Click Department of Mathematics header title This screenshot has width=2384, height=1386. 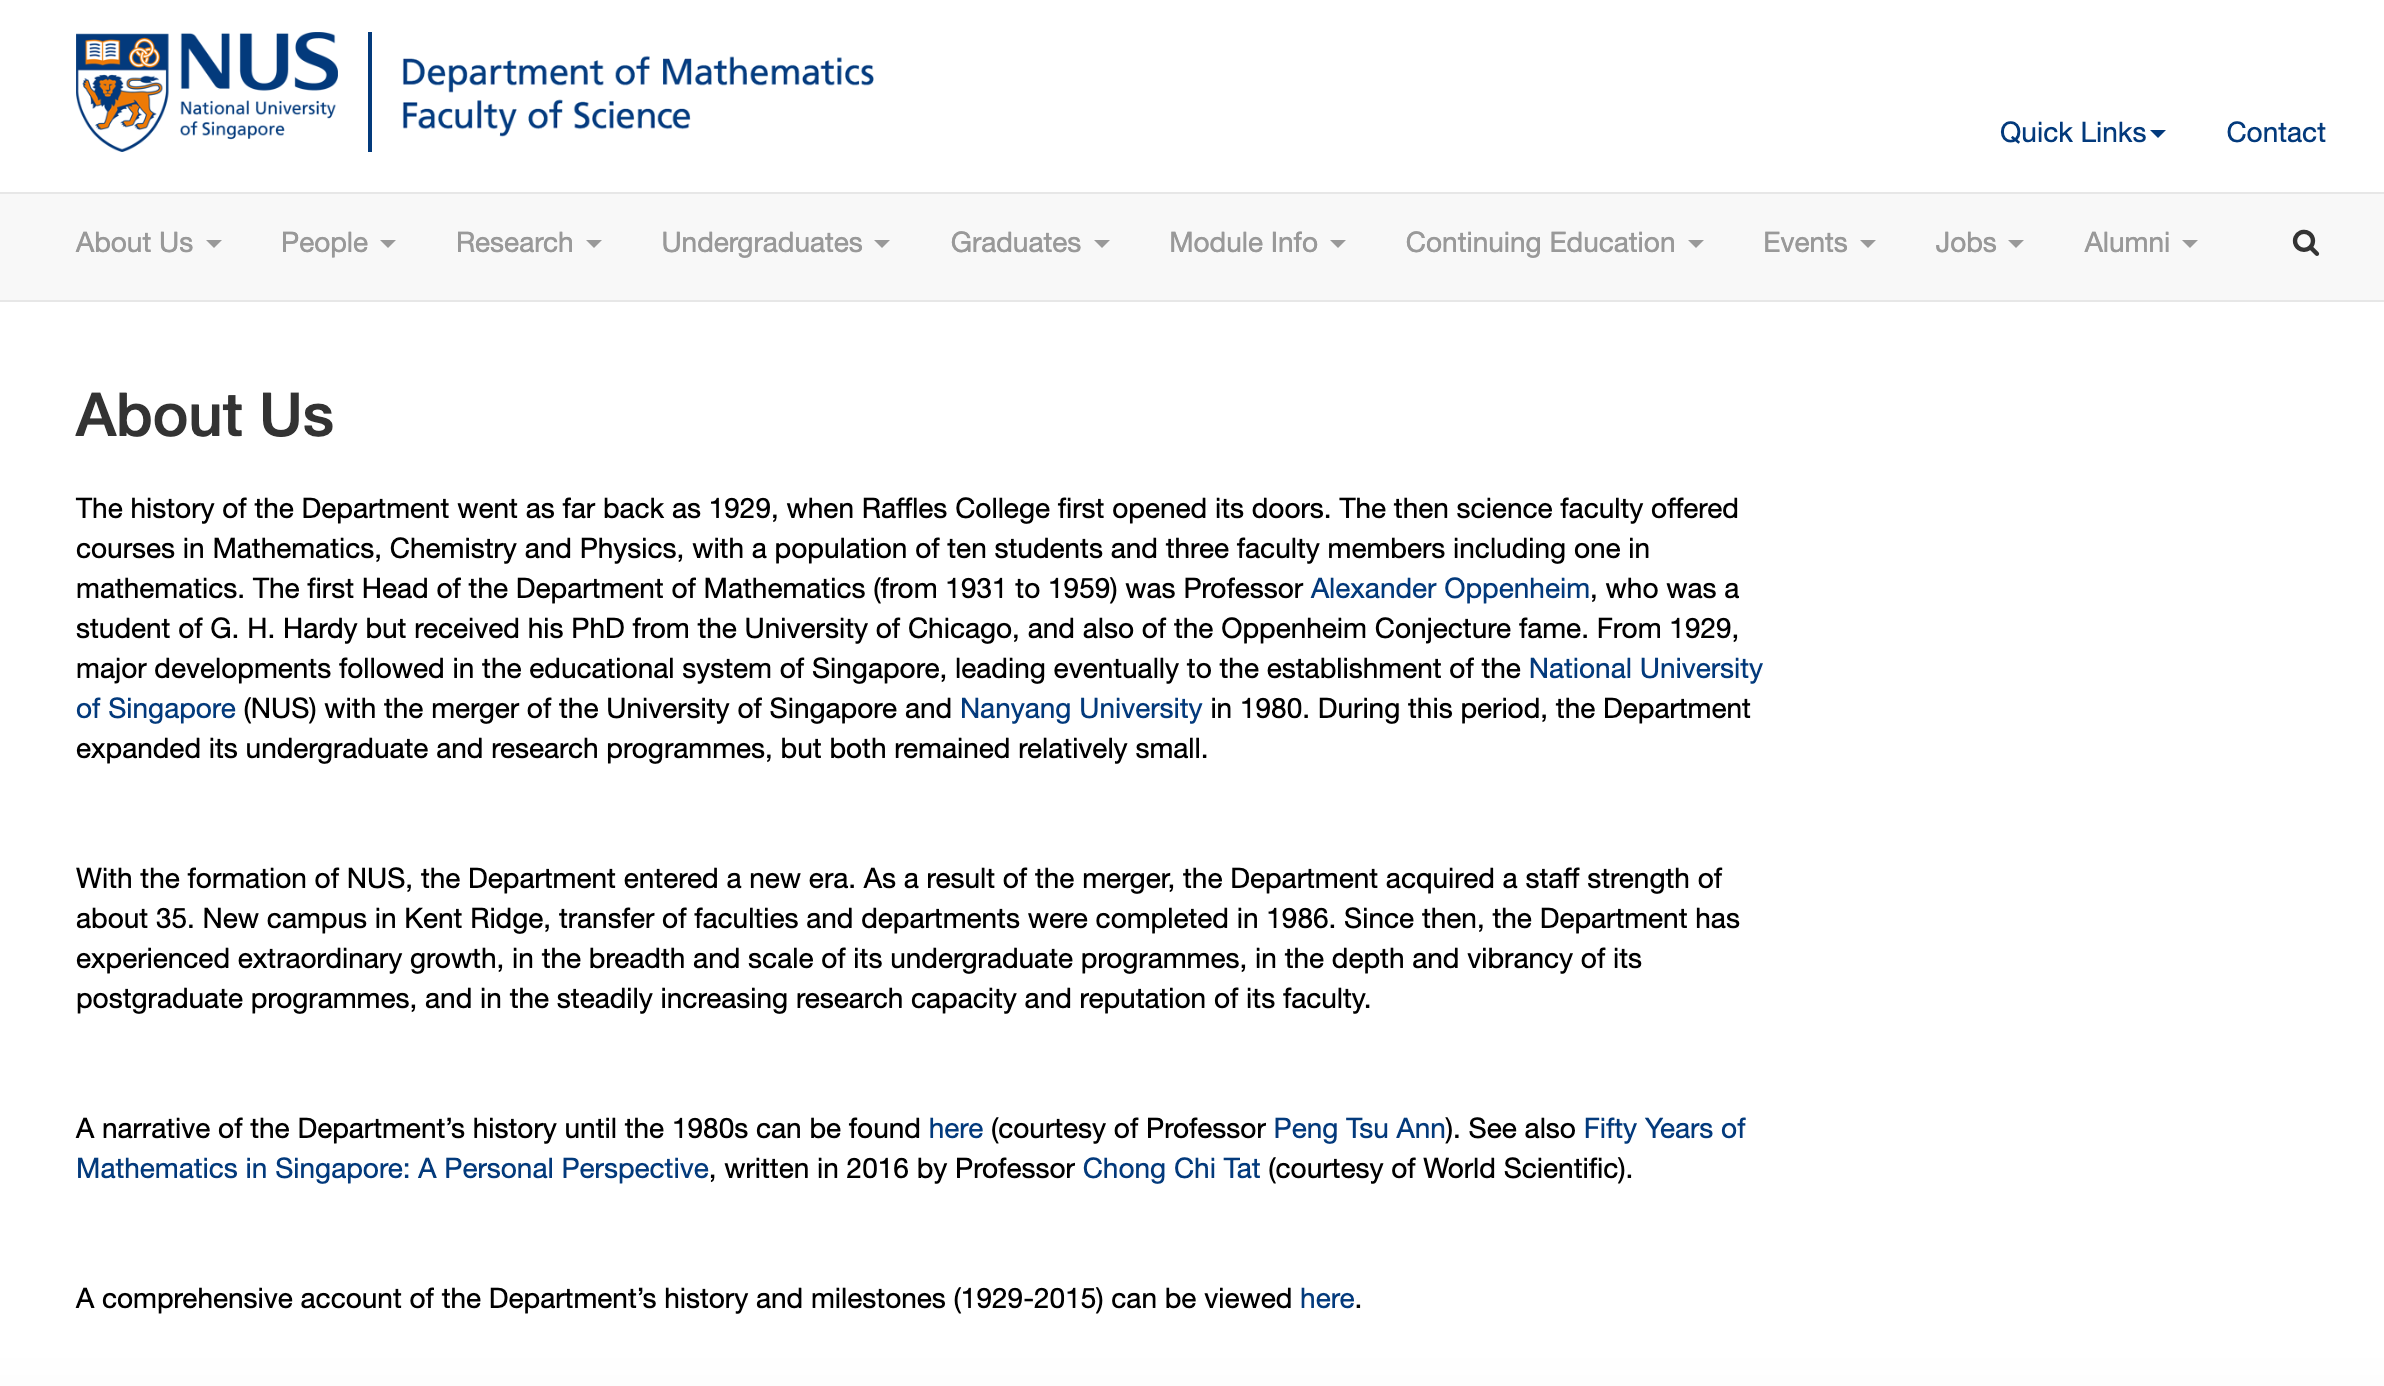[x=637, y=72]
